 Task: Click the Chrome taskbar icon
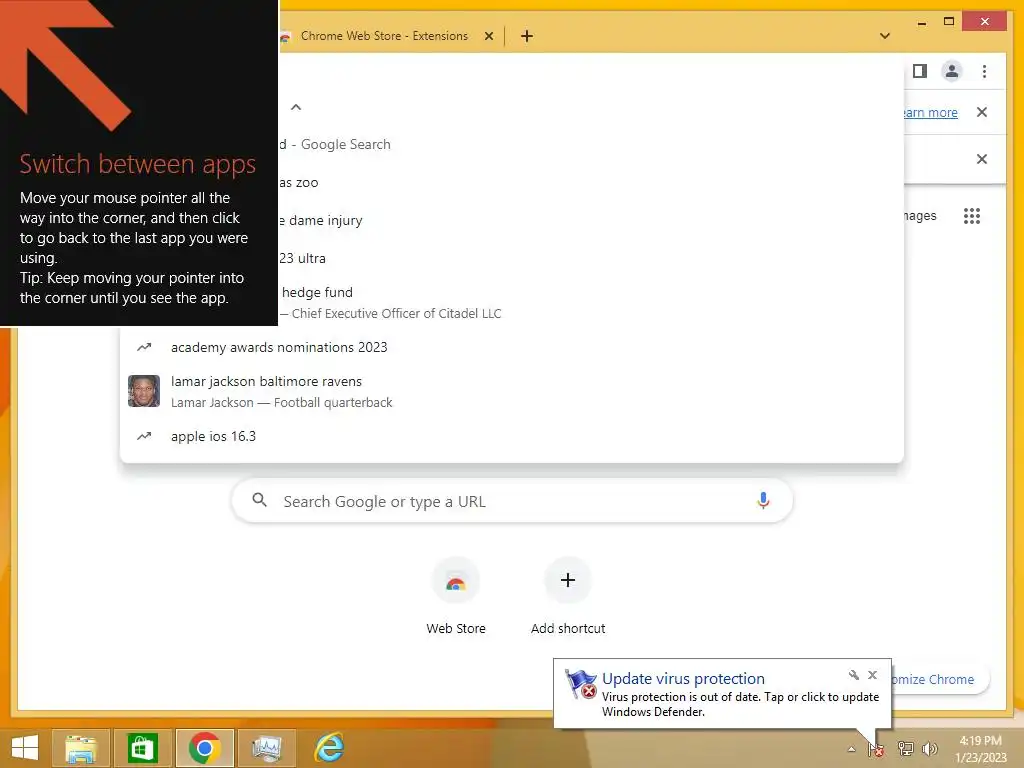pos(204,748)
